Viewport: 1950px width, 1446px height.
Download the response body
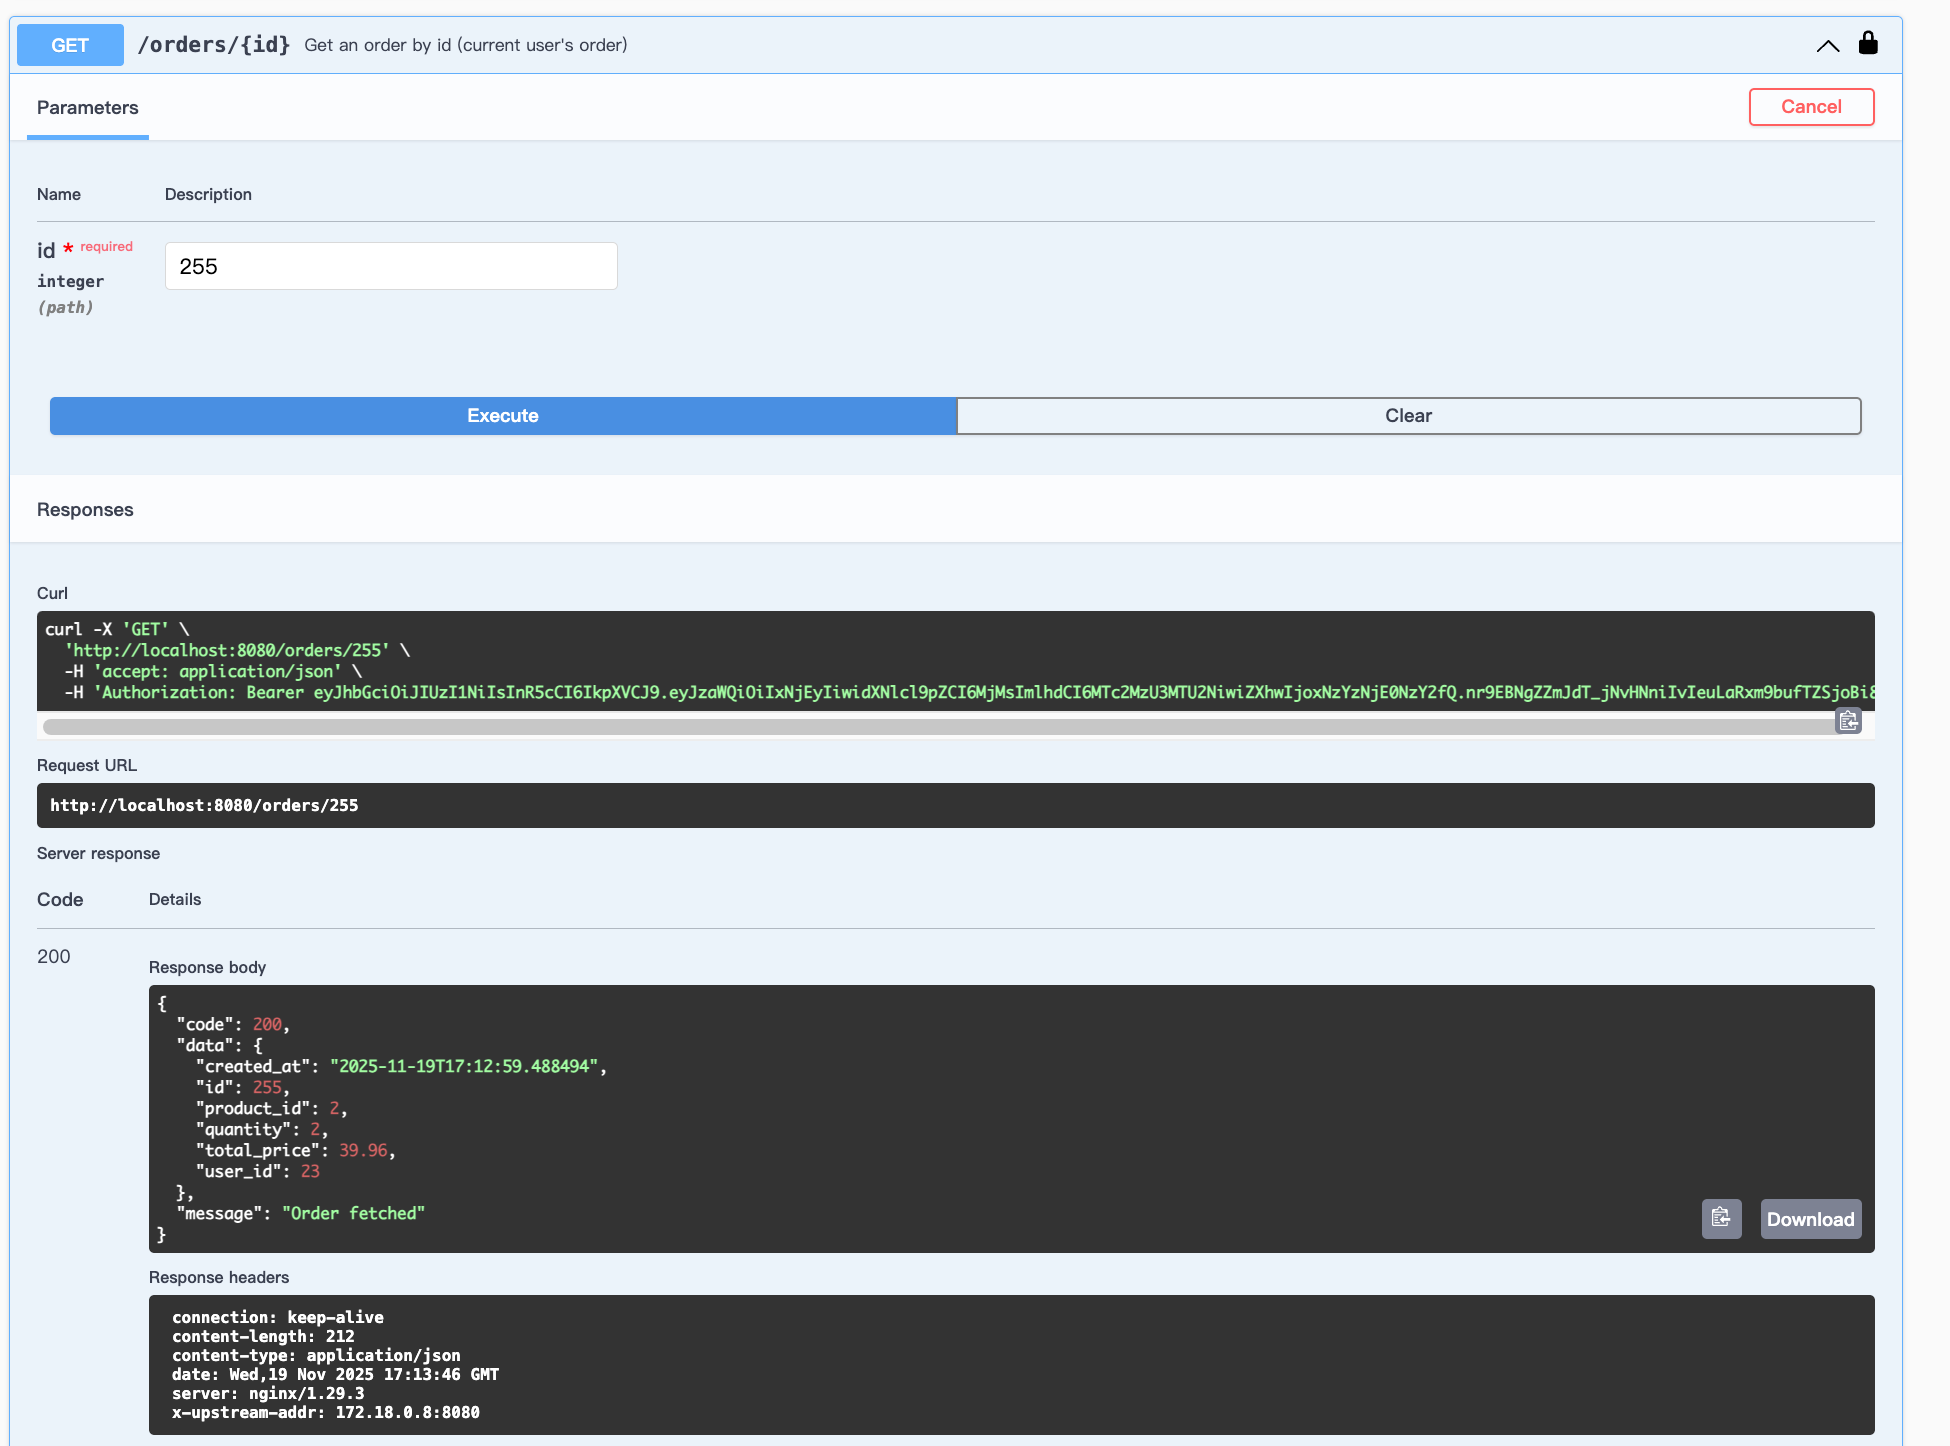tap(1810, 1219)
